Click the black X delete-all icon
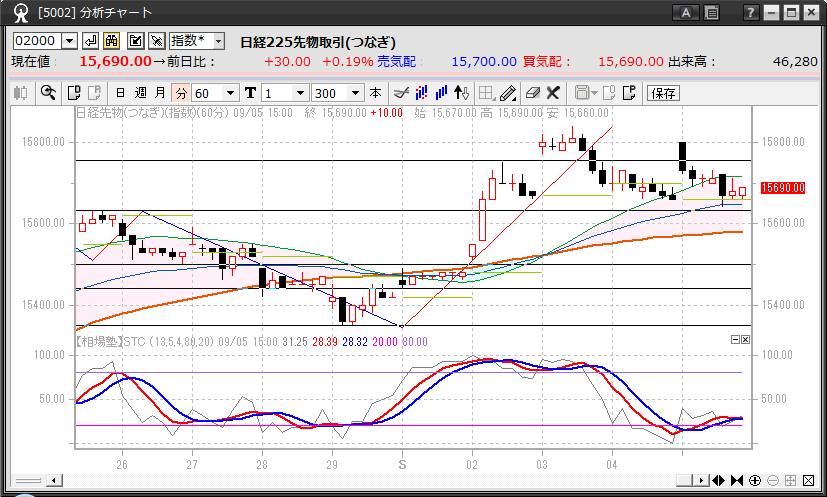The image size is (827, 497). click(x=552, y=93)
